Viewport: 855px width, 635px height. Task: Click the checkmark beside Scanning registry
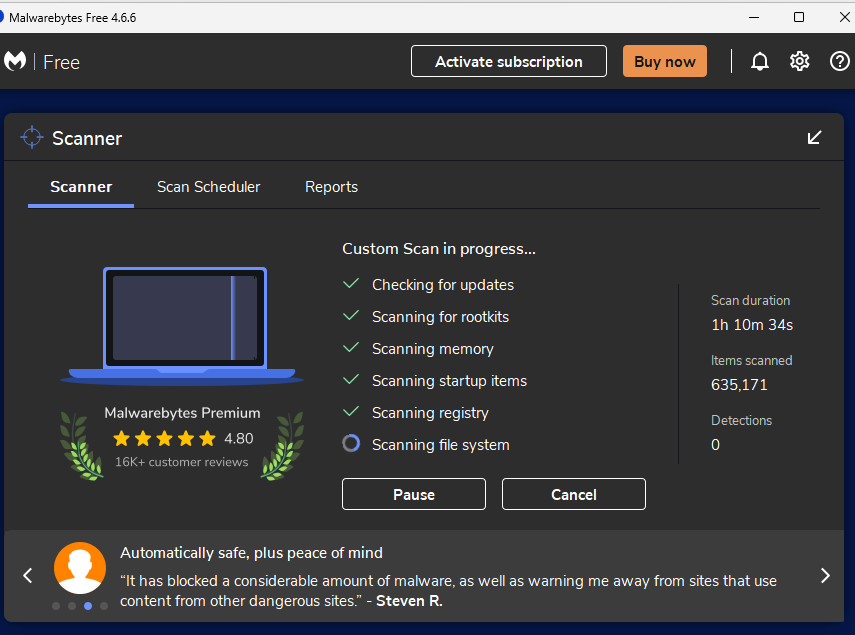point(351,411)
